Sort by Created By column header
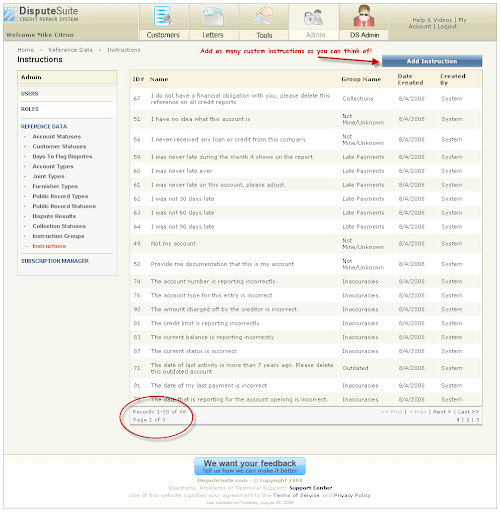The image size is (500, 512). [x=453, y=79]
